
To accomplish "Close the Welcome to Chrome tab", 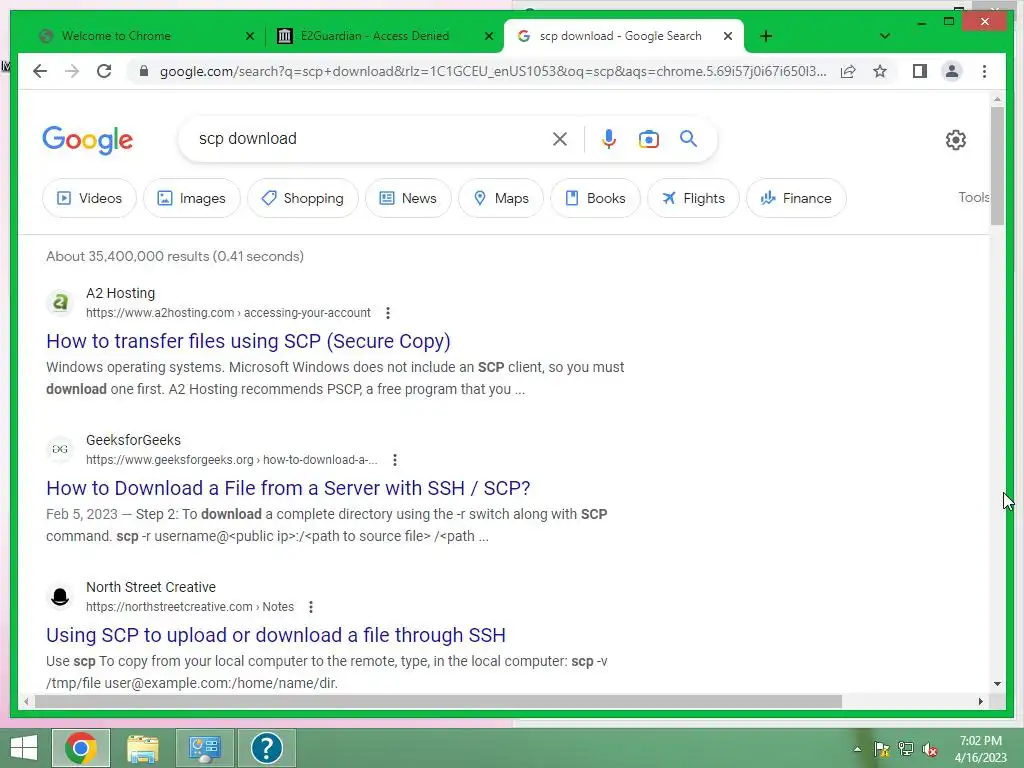I will [249, 36].
